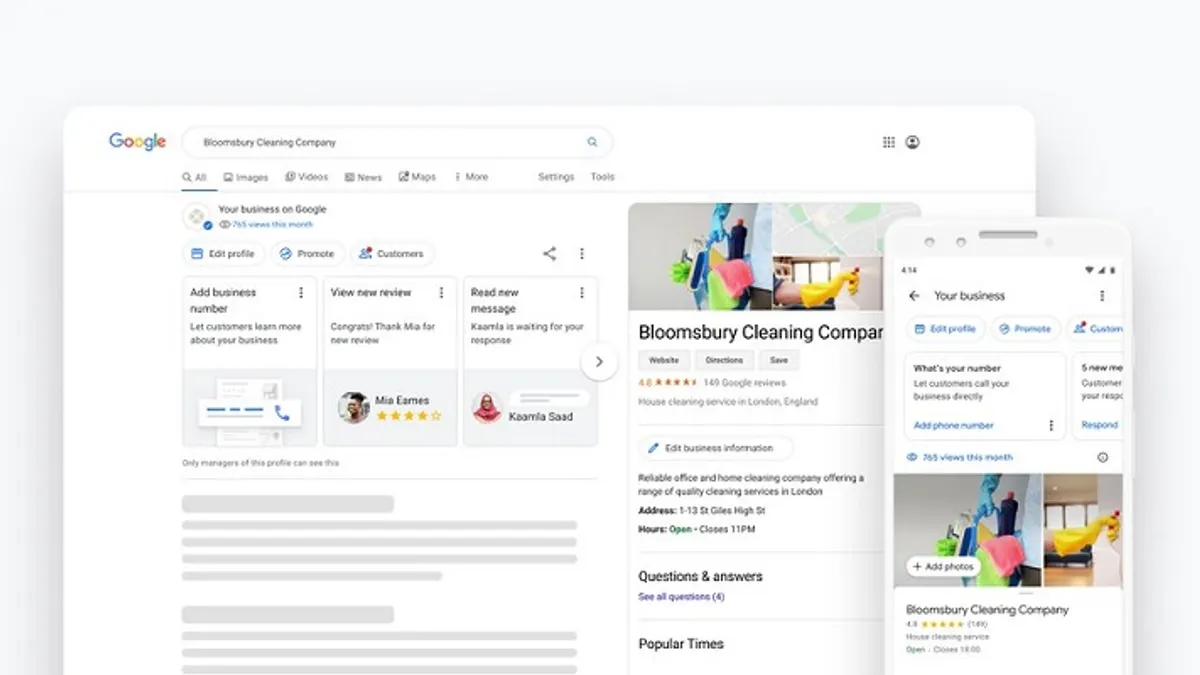Click the Google logo
This screenshot has width=1200, height=675.
coord(137,142)
